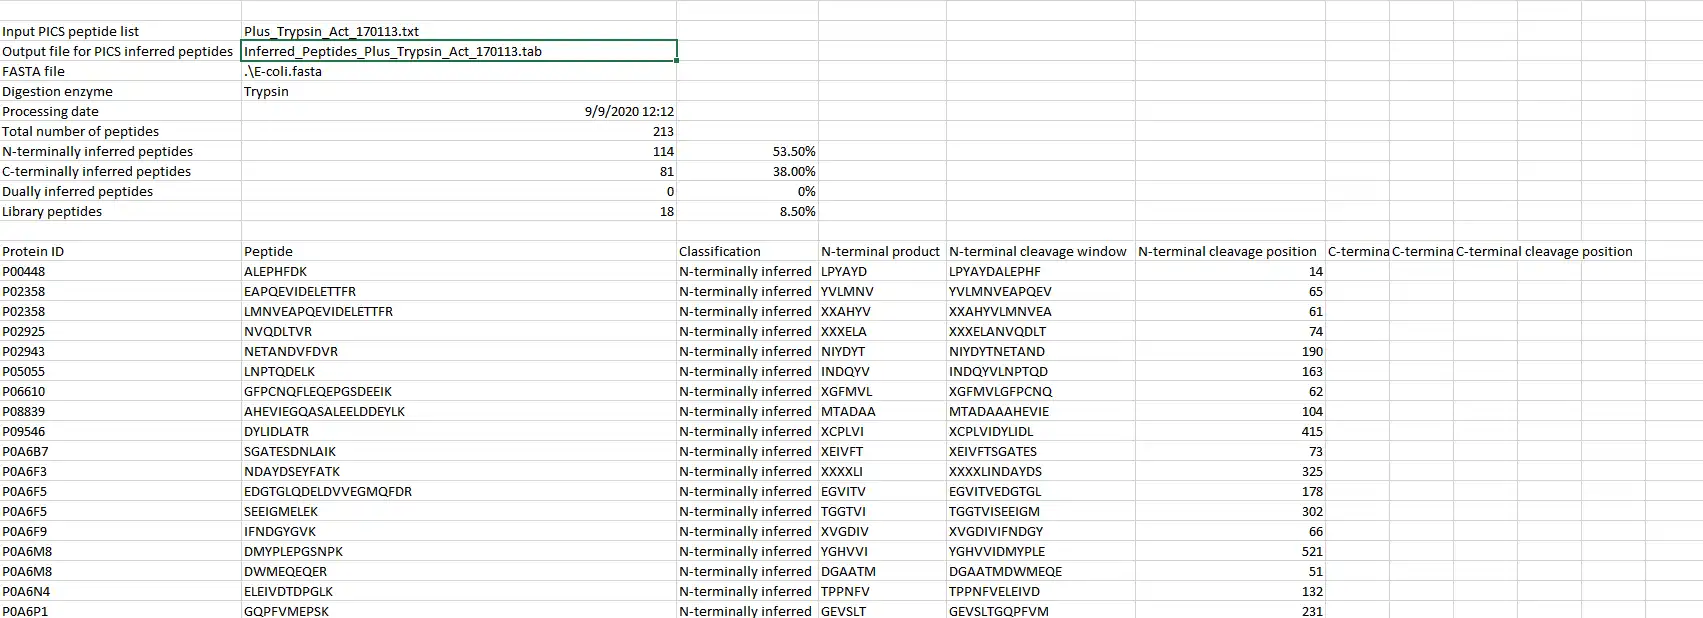This screenshot has width=1703, height=618.
Task: Select the Library peptides count 18
Action: tap(459, 211)
